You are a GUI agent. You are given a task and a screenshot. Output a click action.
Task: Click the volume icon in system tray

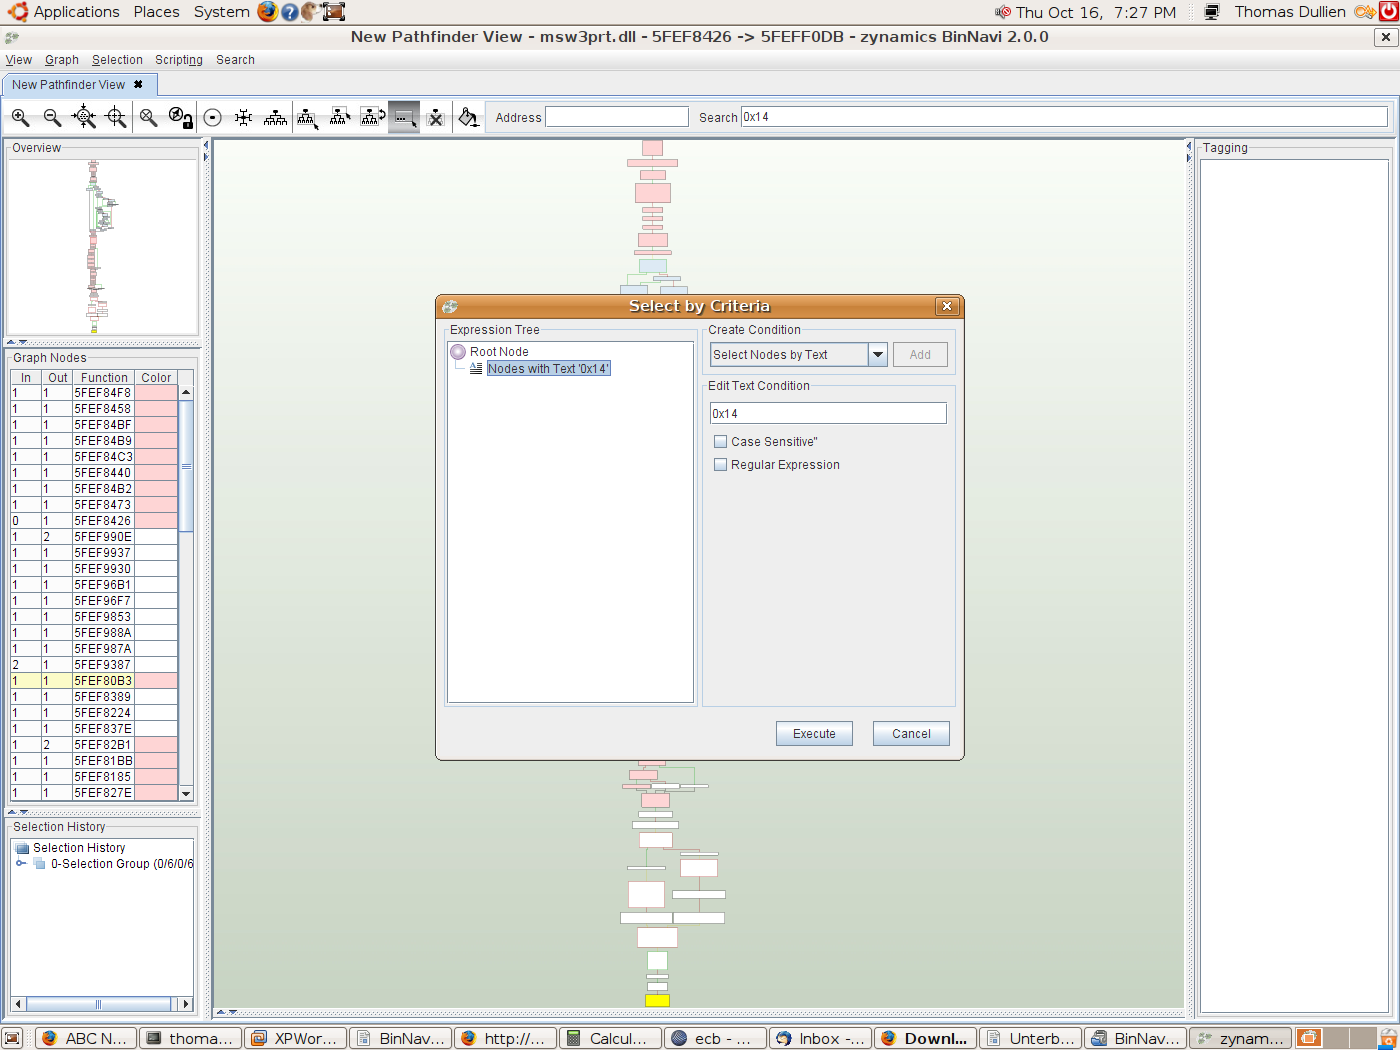[1003, 12]
